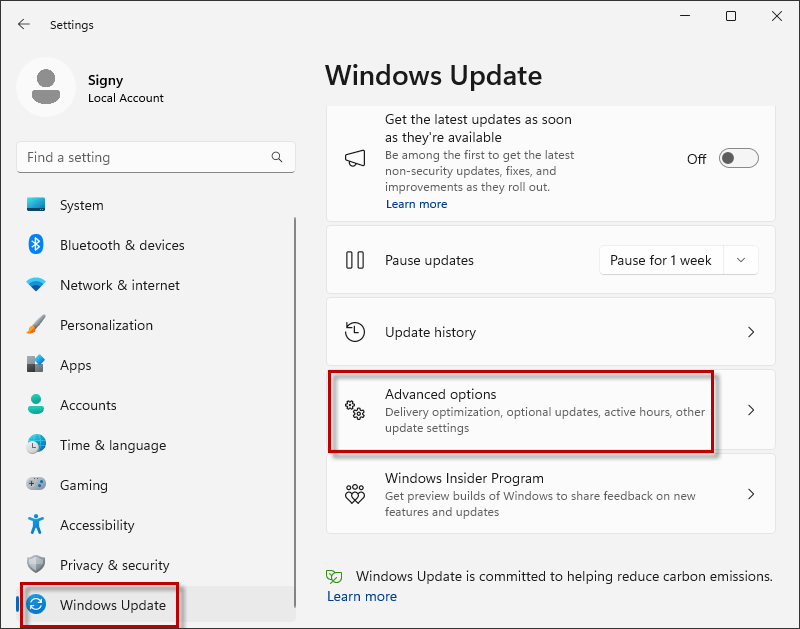Minimize the Settings window
The width and height of the screenshot is (800, 629).
tap(685, 16)
